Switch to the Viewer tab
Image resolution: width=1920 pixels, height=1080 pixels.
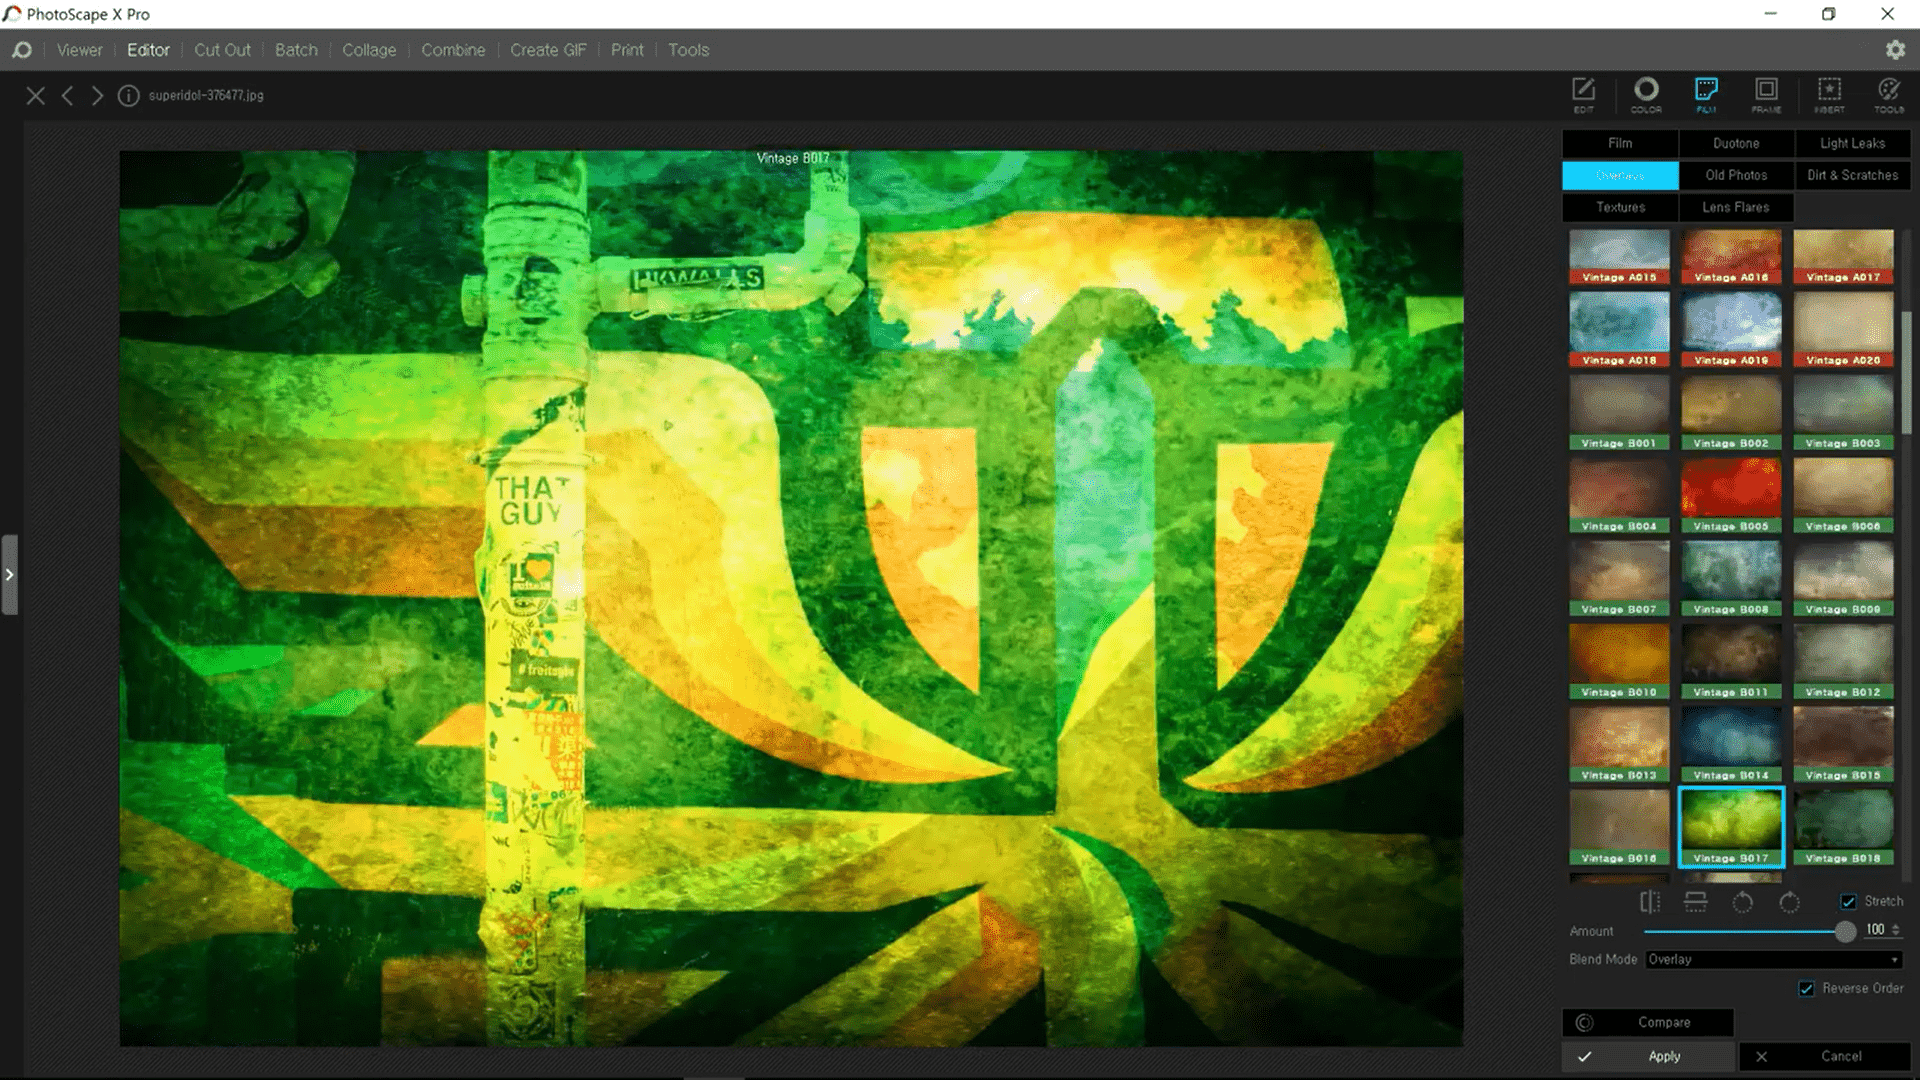79,50
